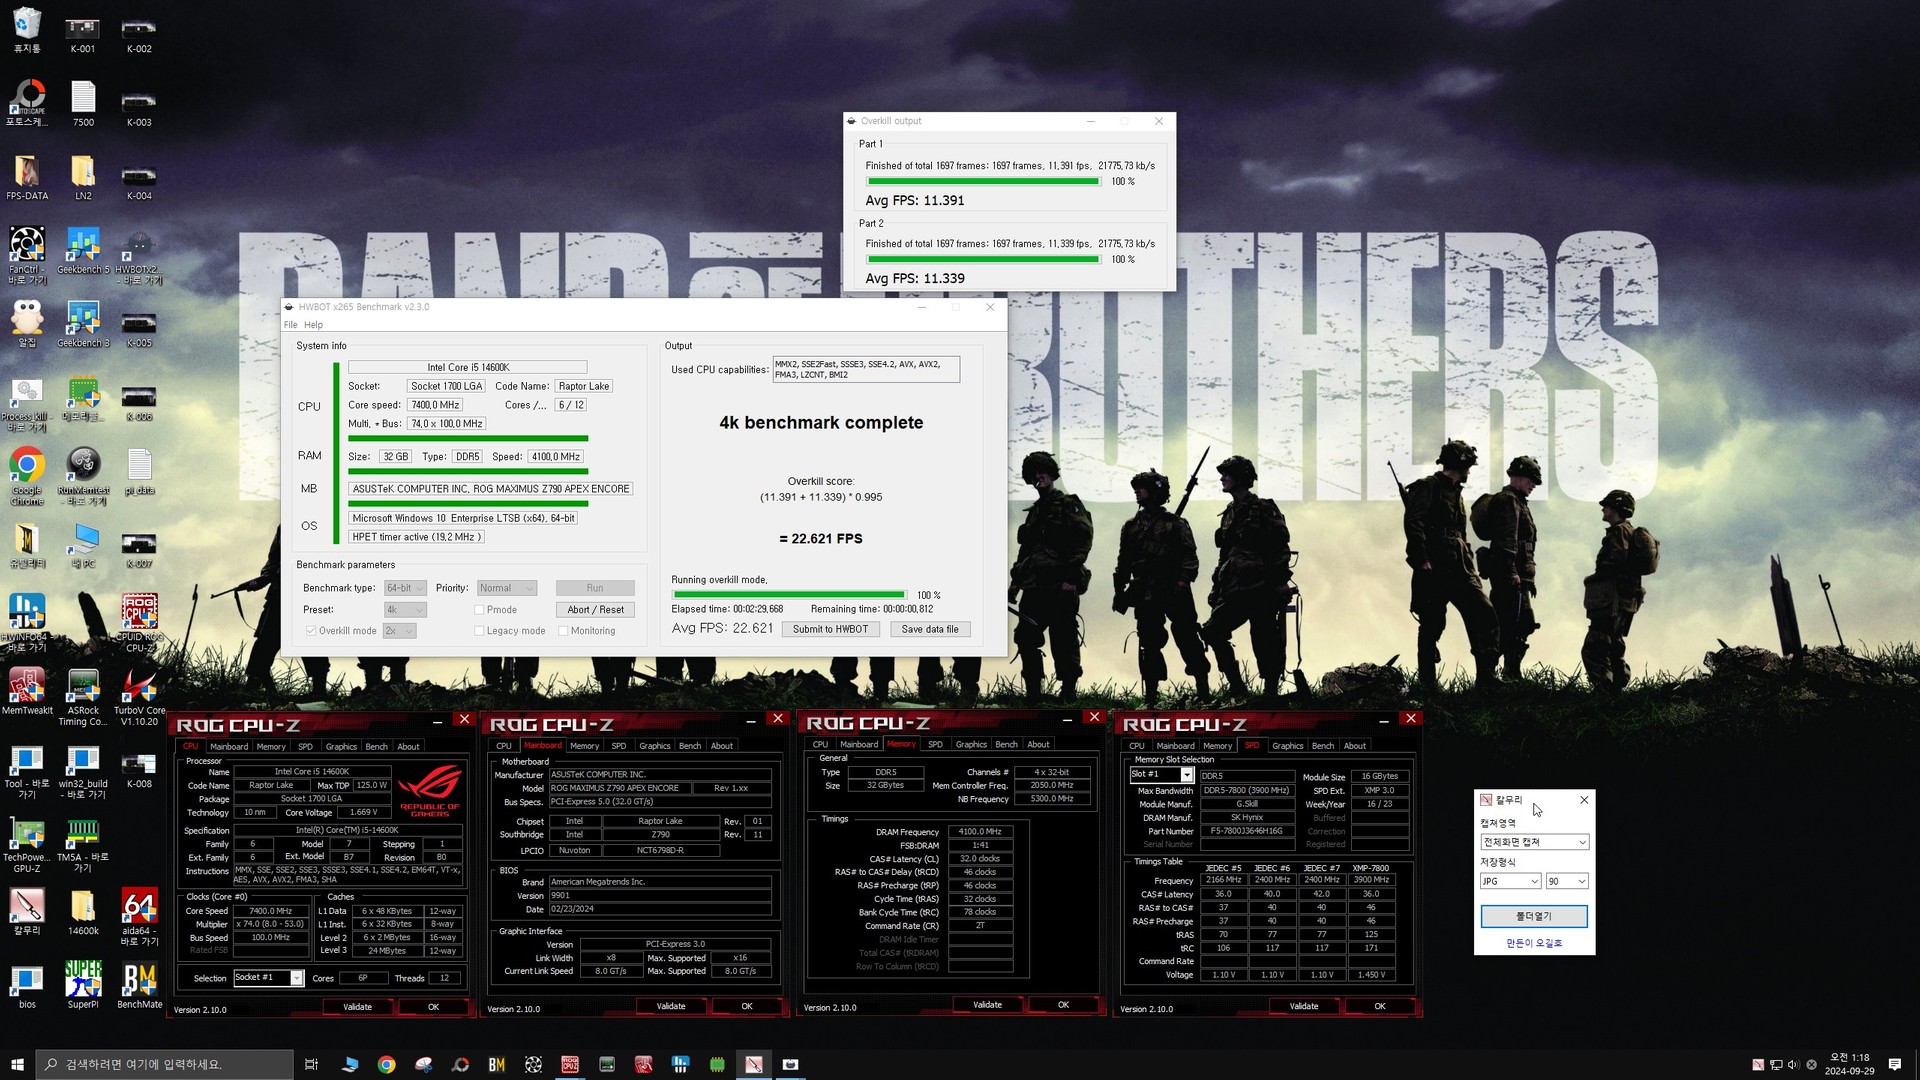Open the bios desktop icon
Viewport: 1920px width, 1080px height.
27,985
